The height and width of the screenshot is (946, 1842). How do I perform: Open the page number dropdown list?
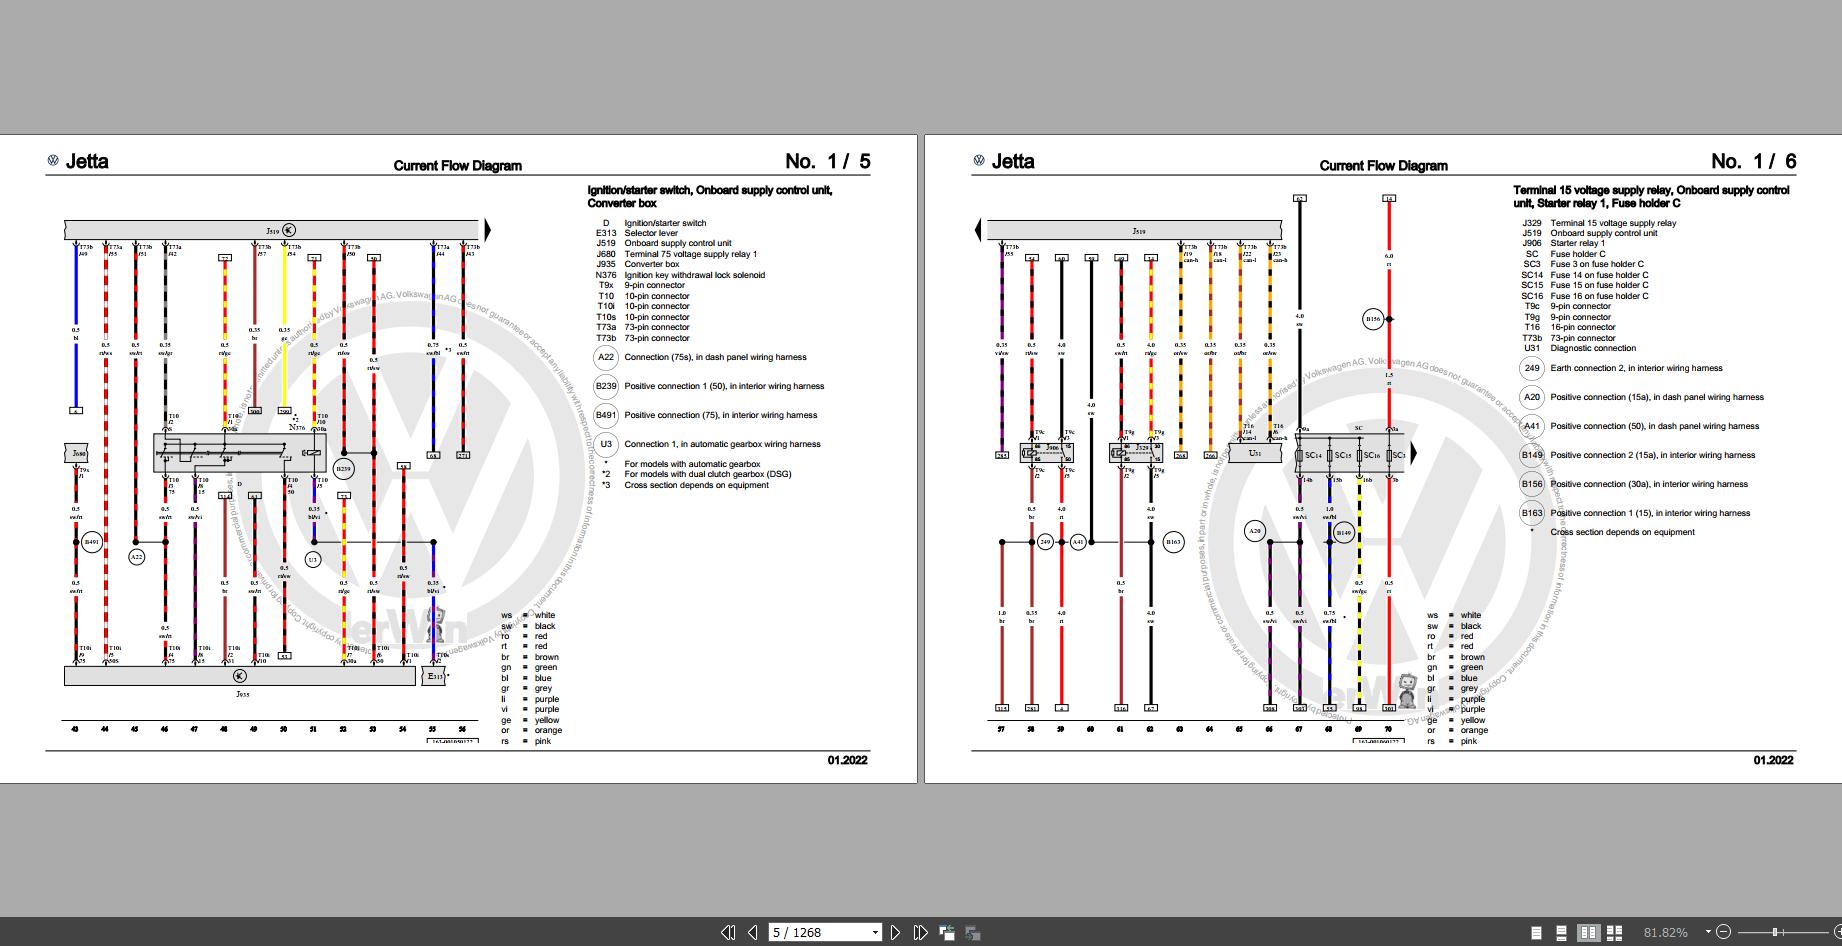[x=875, y=932]
